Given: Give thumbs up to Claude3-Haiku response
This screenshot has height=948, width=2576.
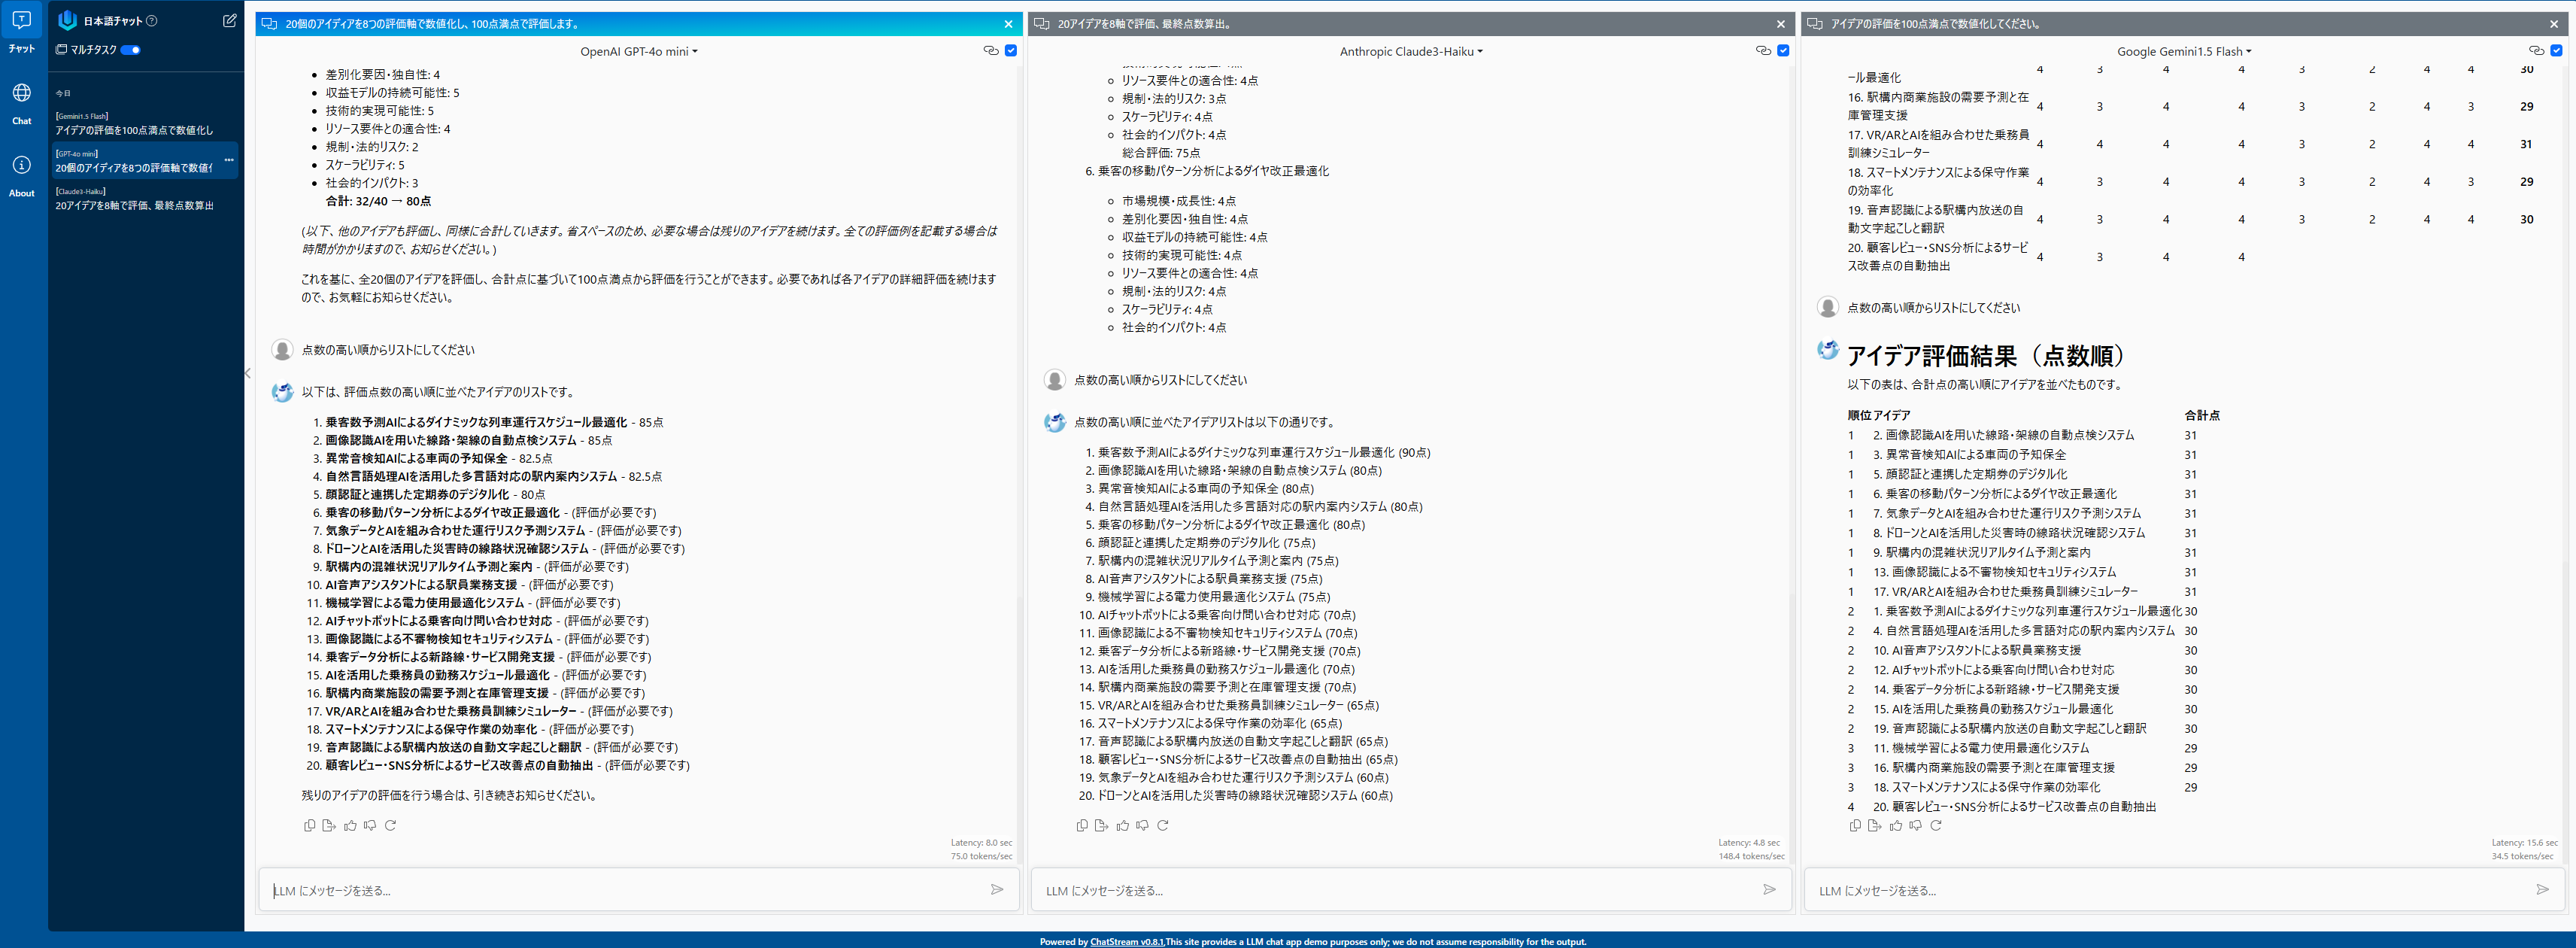Looking at the screenshot, I should point(1122,826).
